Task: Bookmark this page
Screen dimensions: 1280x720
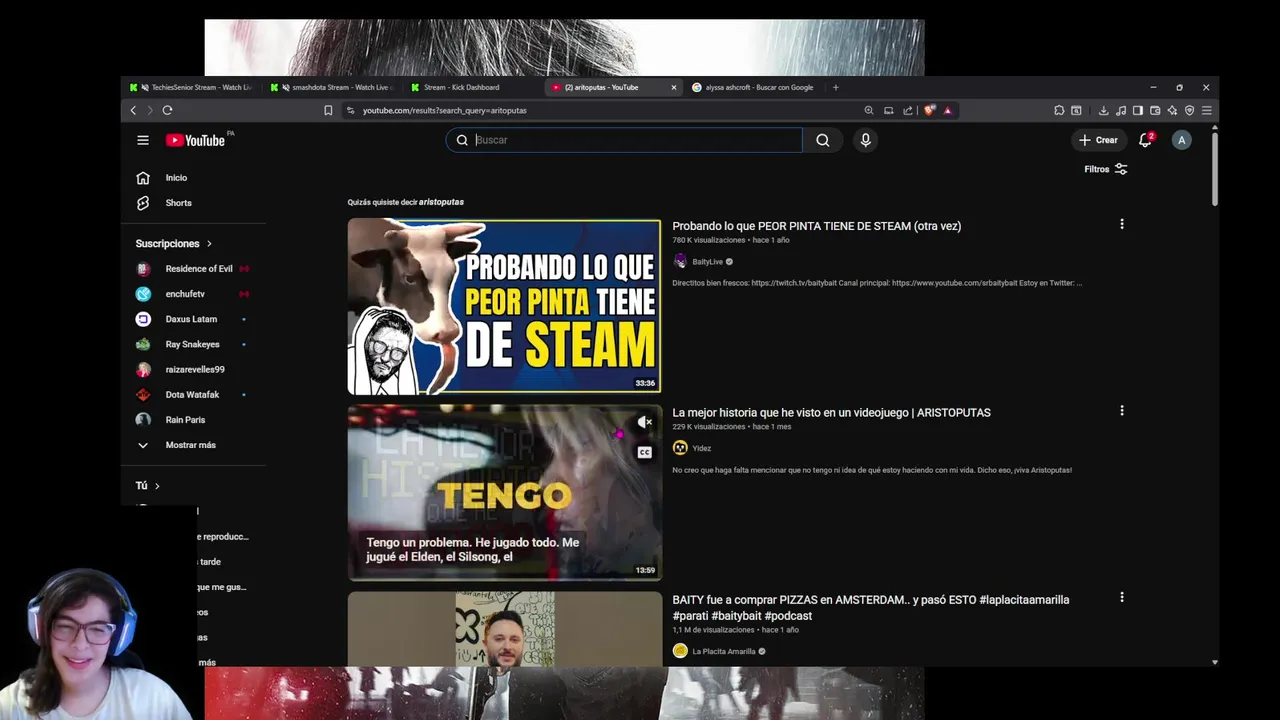Action: click(x=328, y=110)
